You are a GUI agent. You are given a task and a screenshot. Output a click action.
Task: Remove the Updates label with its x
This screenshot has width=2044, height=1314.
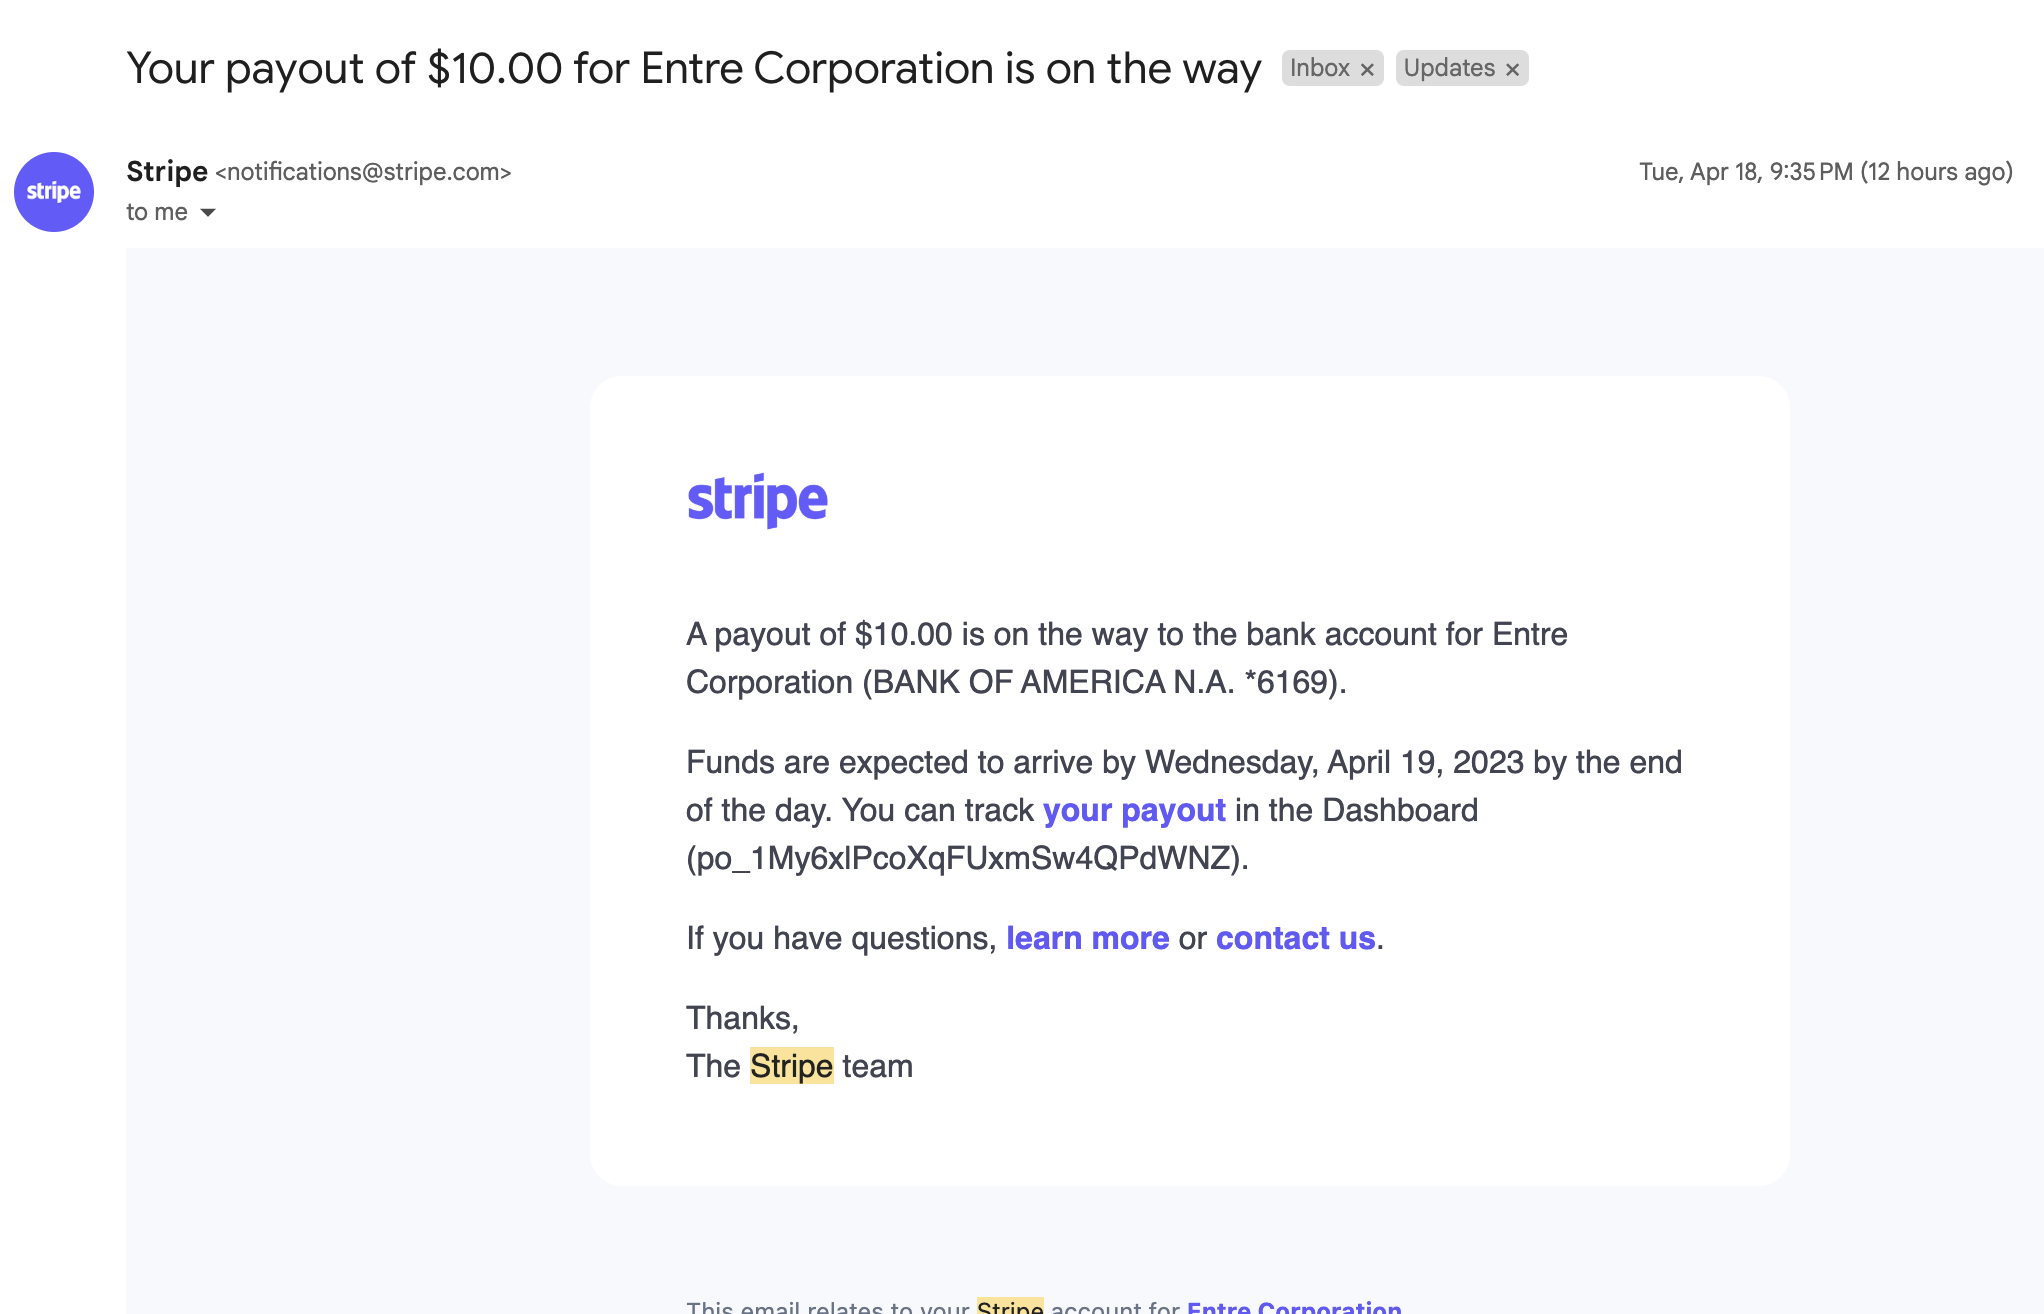(x=1512, y=69)
